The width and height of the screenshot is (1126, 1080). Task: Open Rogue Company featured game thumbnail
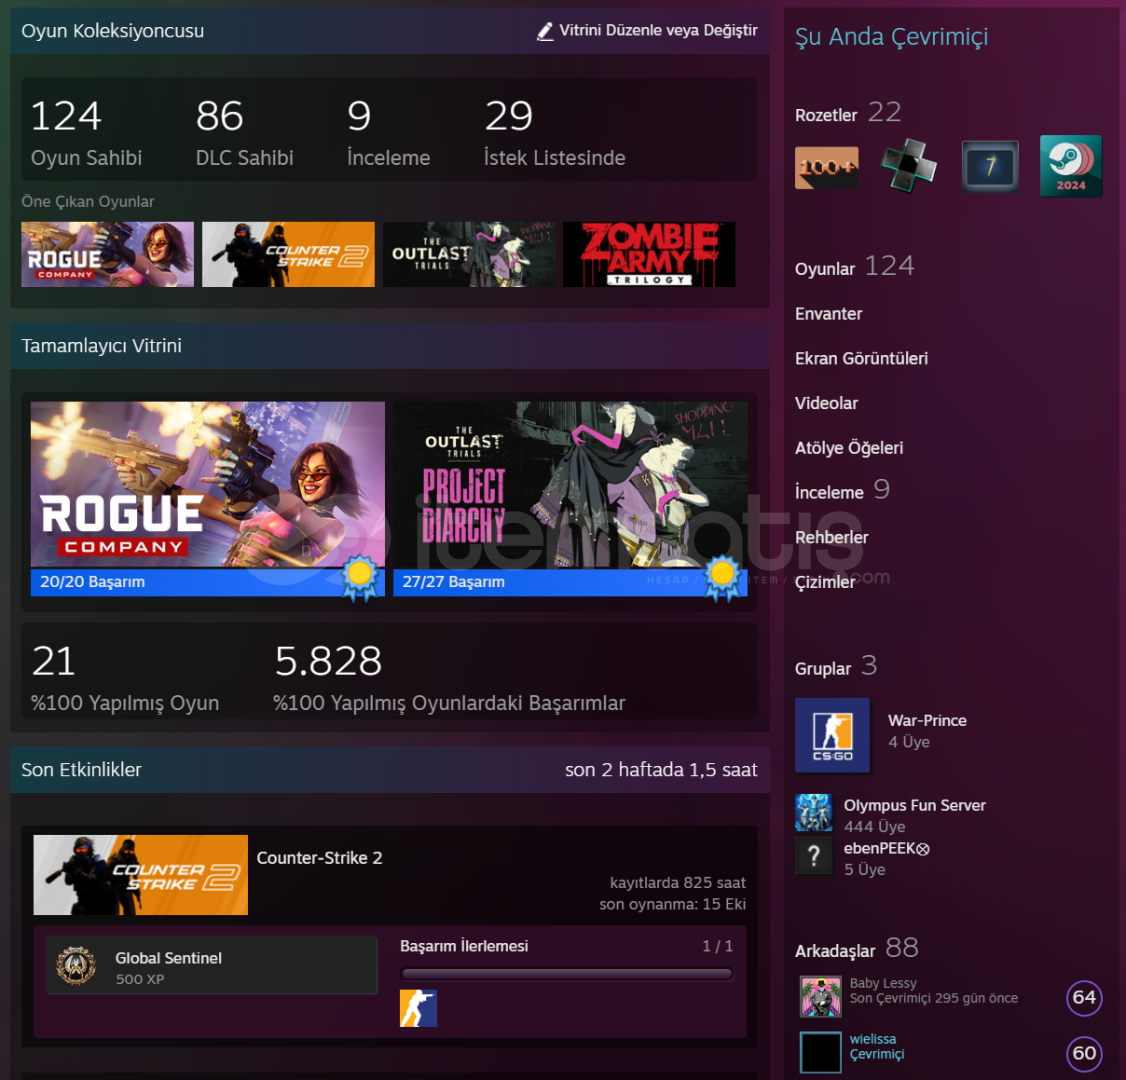pyautogui.click(x=107, y=254)
